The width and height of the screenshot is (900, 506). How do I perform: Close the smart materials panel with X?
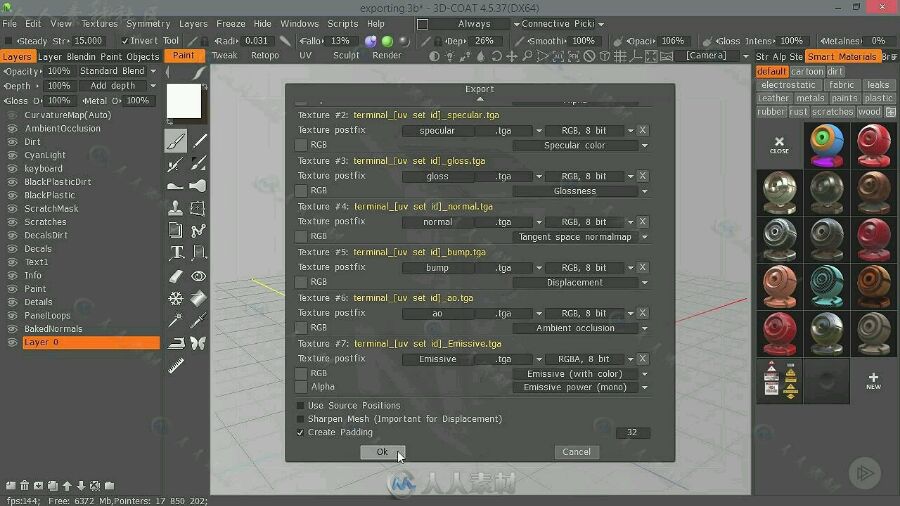[x=779, y=145]
